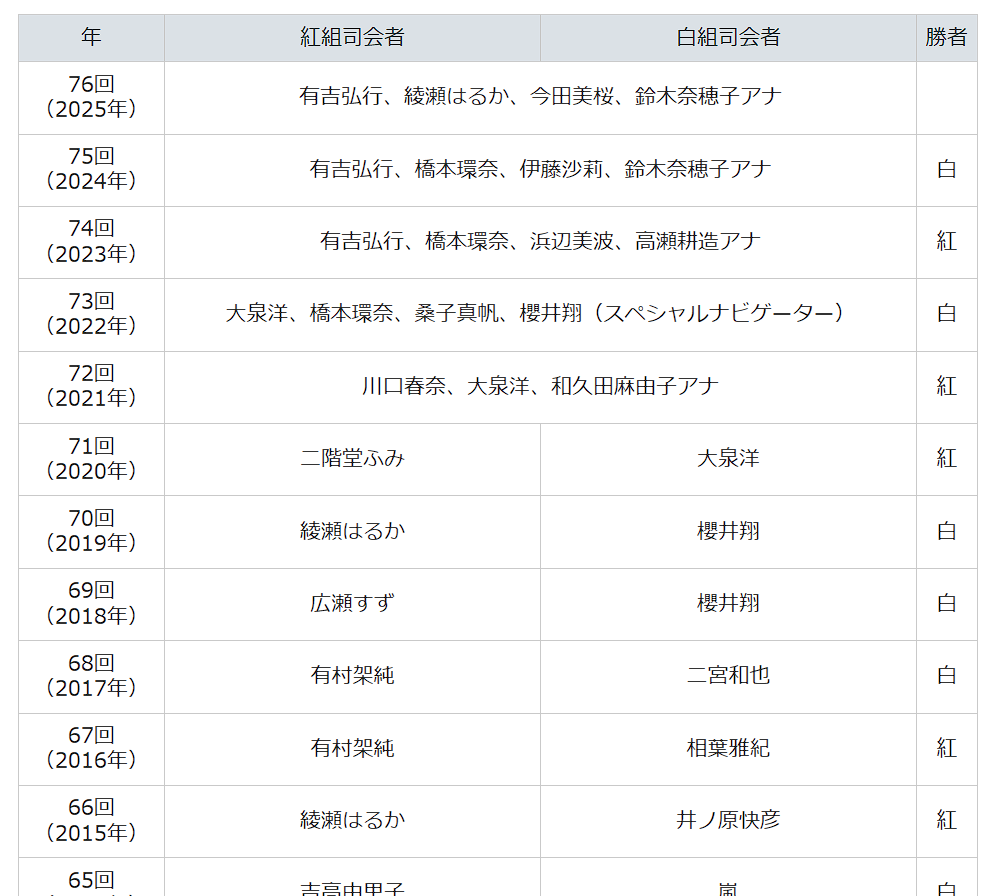Image resolution: width=994 pixels, height=896 pixels.
Task: Select 有村架純 in the 67回 (2016年) row
Action: (x=352, y=748)
